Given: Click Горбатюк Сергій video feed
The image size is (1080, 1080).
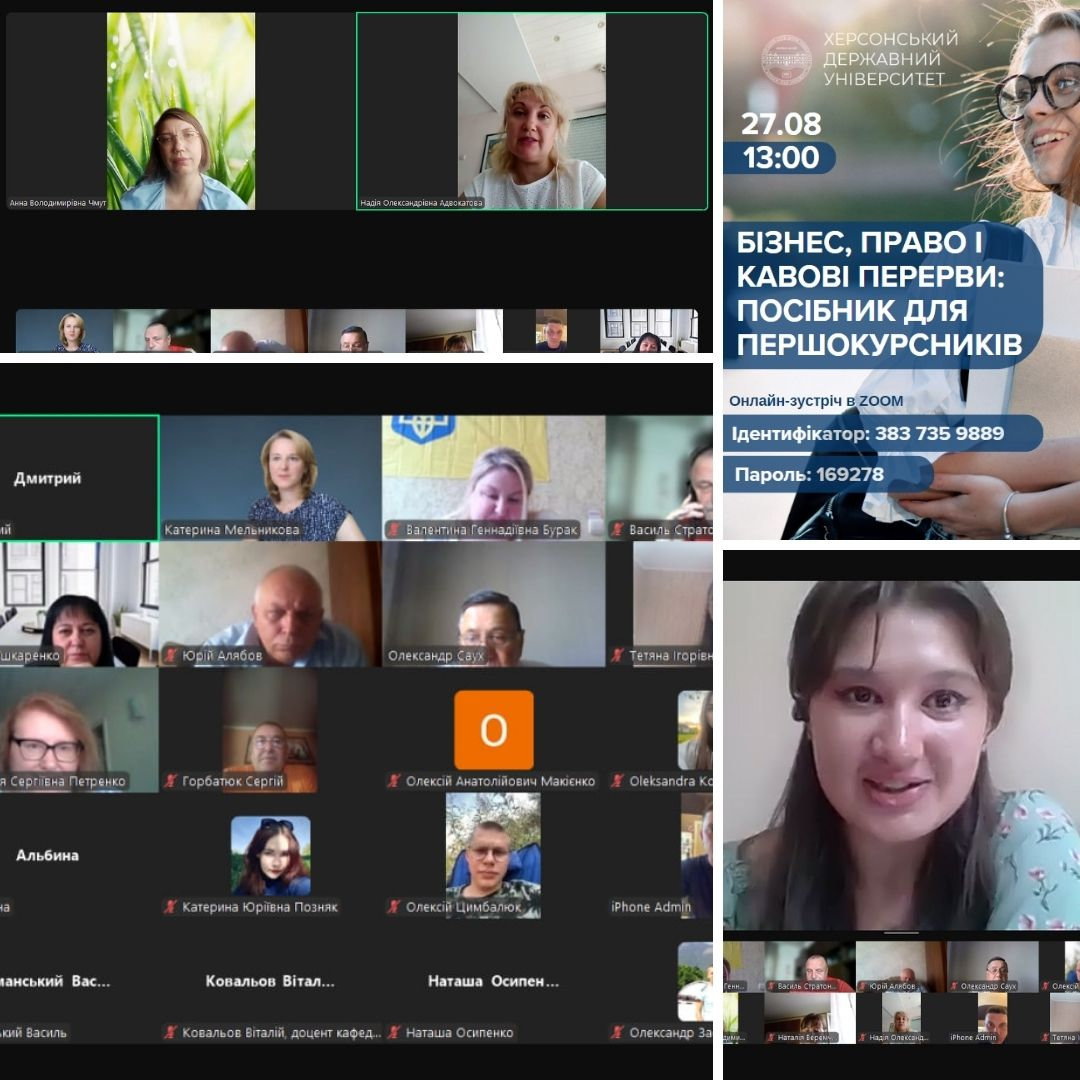Looking at the screenshot, I should tap(270, 730).
